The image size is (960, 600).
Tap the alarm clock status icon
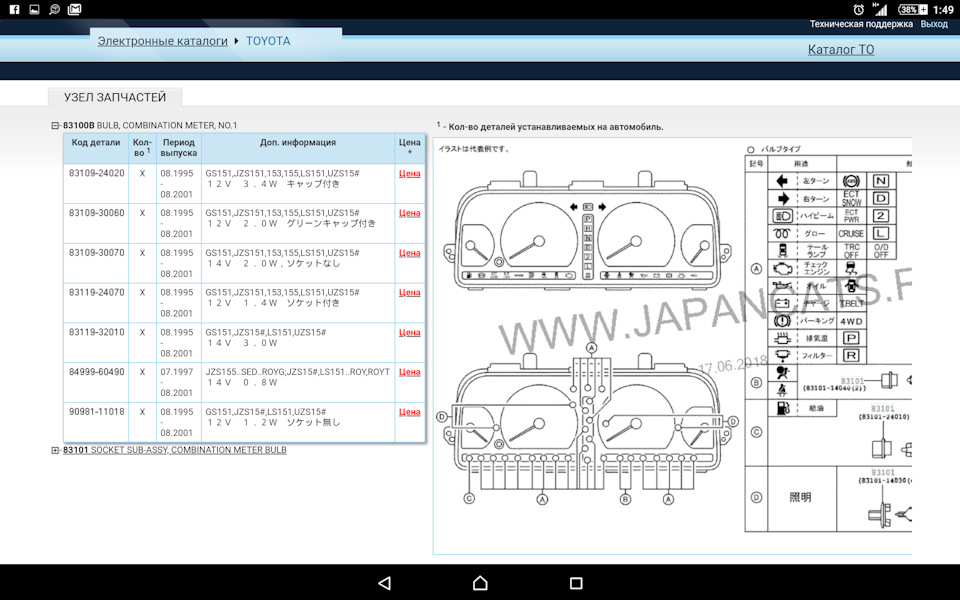pyautogui.click(x=858, y=9)
